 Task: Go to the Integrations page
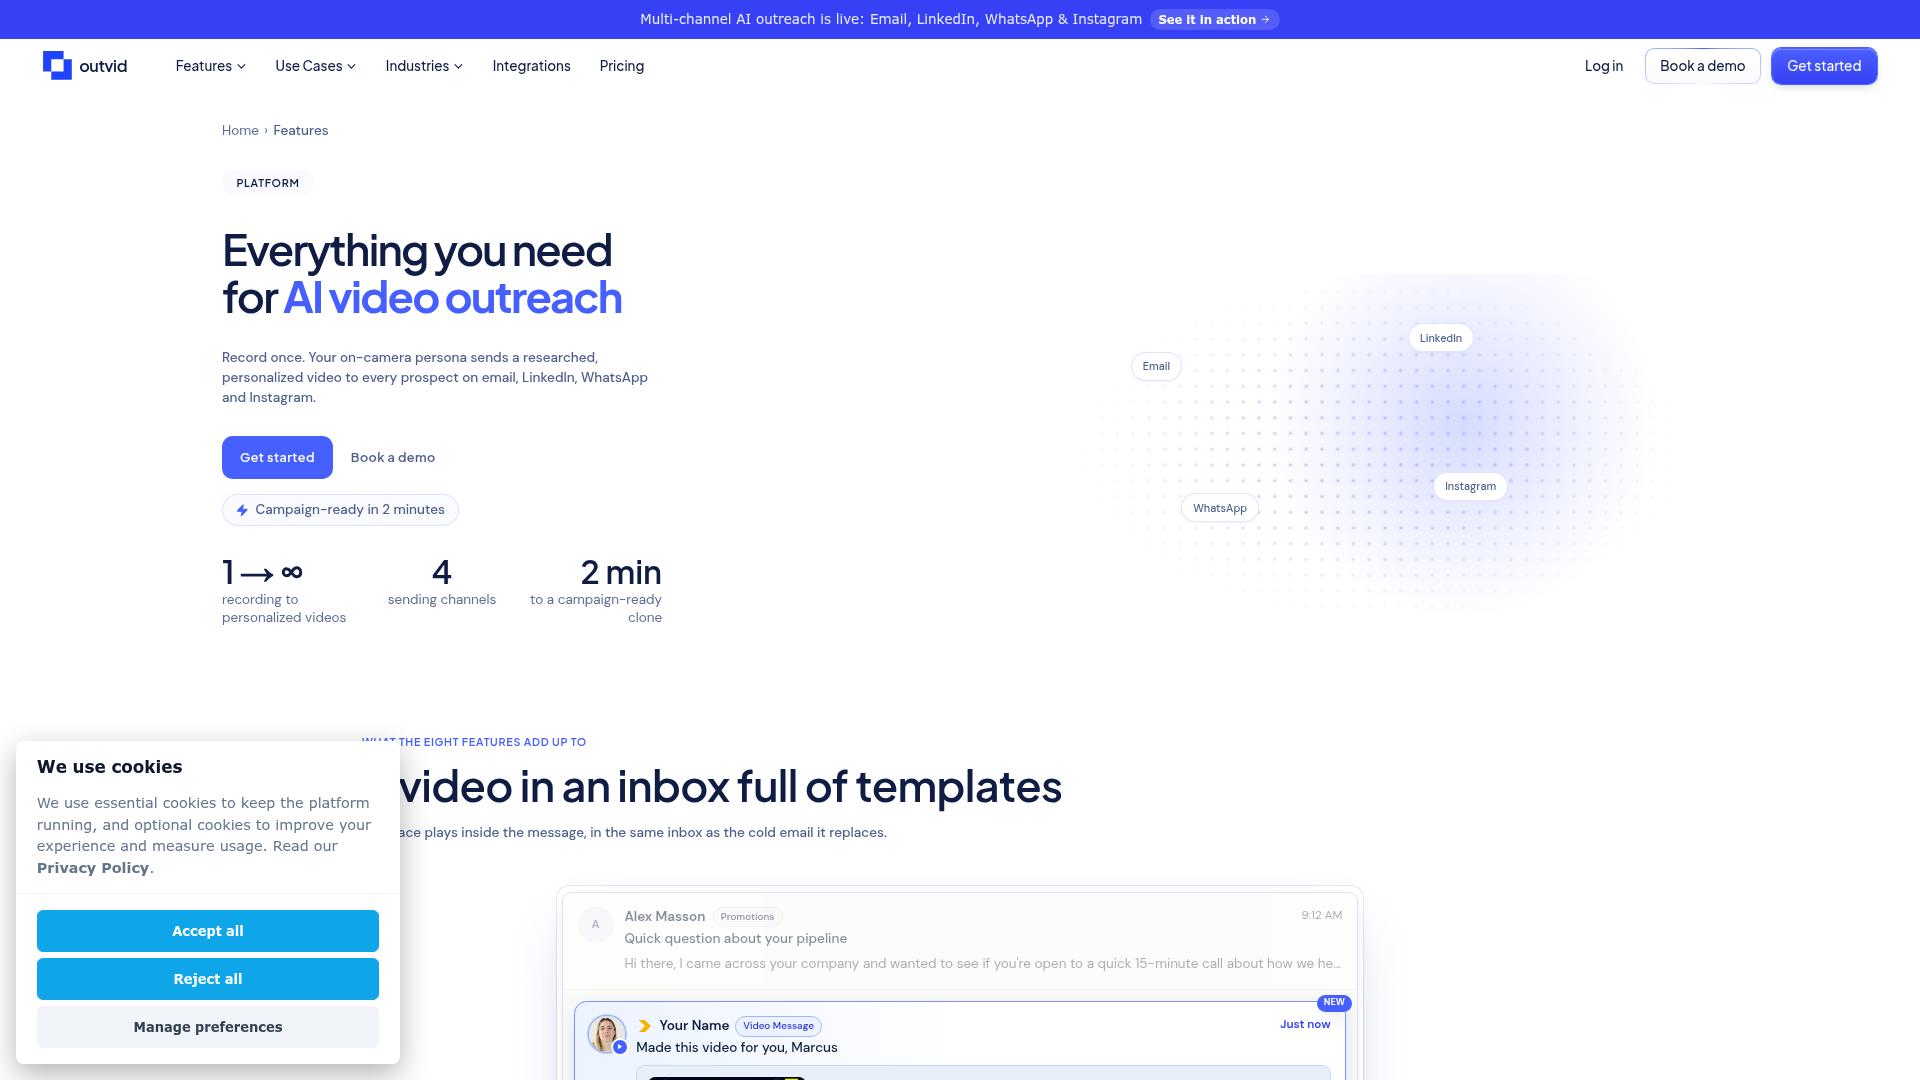point(531,66)
